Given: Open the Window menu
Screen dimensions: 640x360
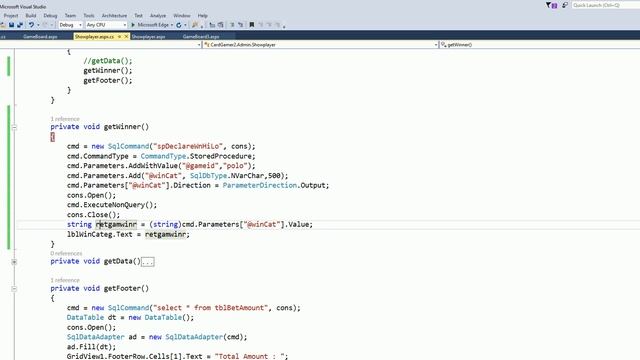Looking at the screenshot, I should click(182, 16).
